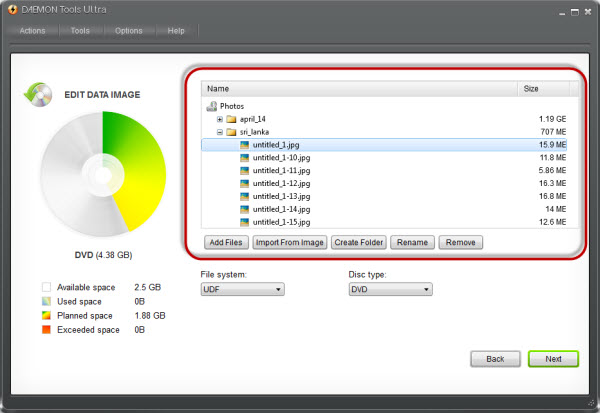Go to the Next step
The width and height of the screenshot is (600, 413).
(553, 359)
